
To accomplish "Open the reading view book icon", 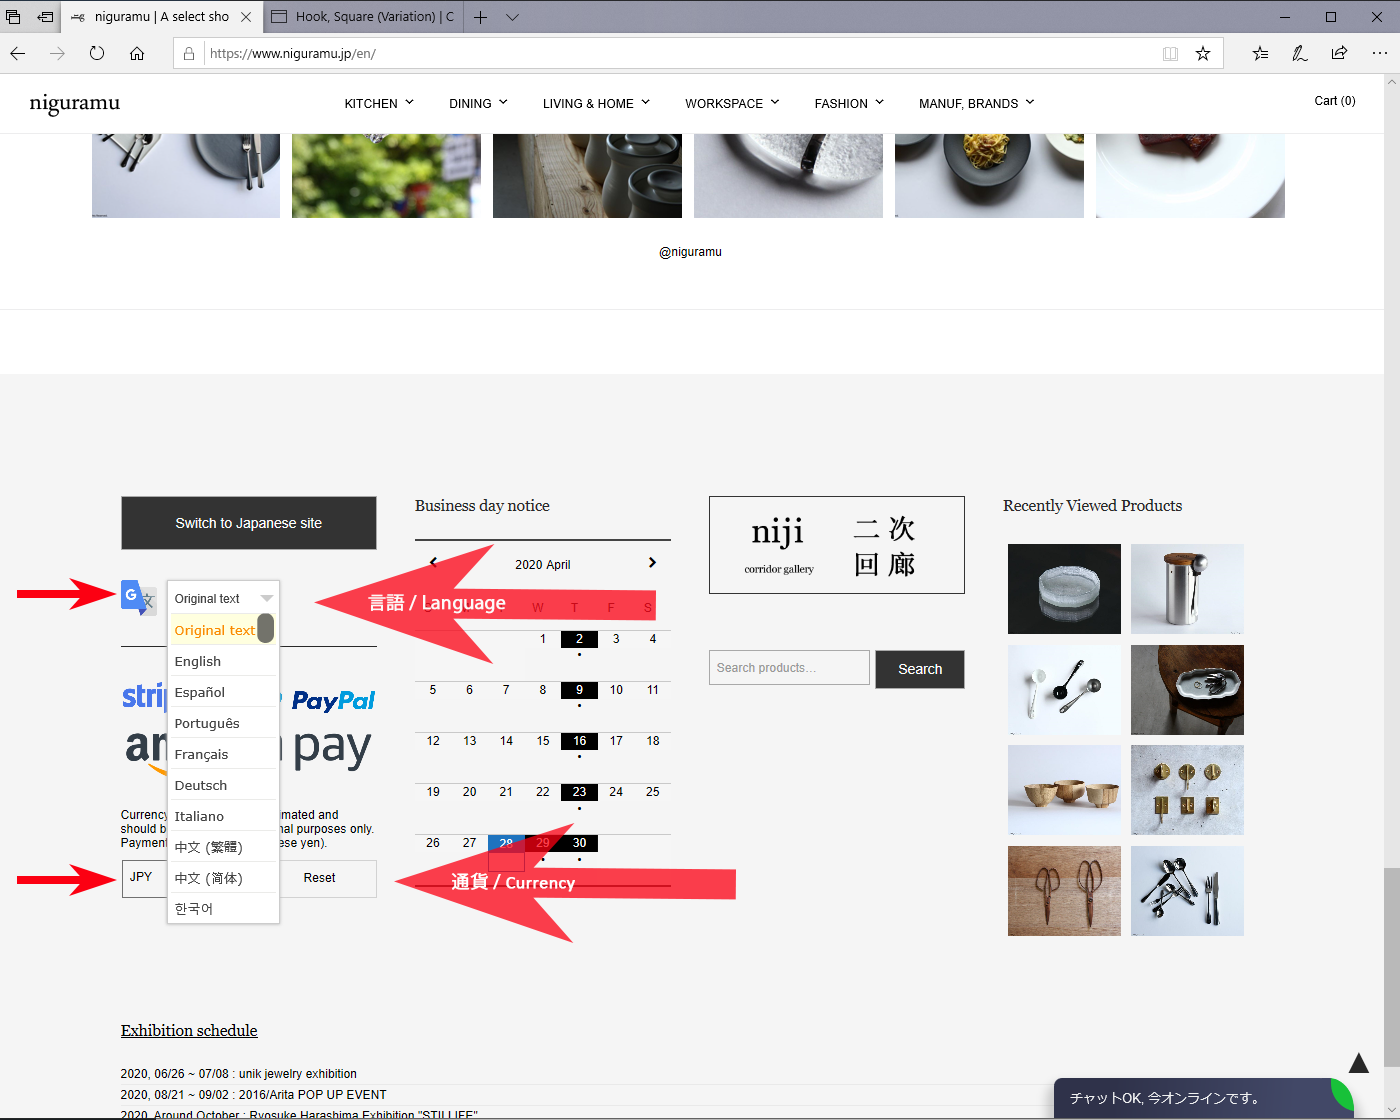I will [1170, 54].
